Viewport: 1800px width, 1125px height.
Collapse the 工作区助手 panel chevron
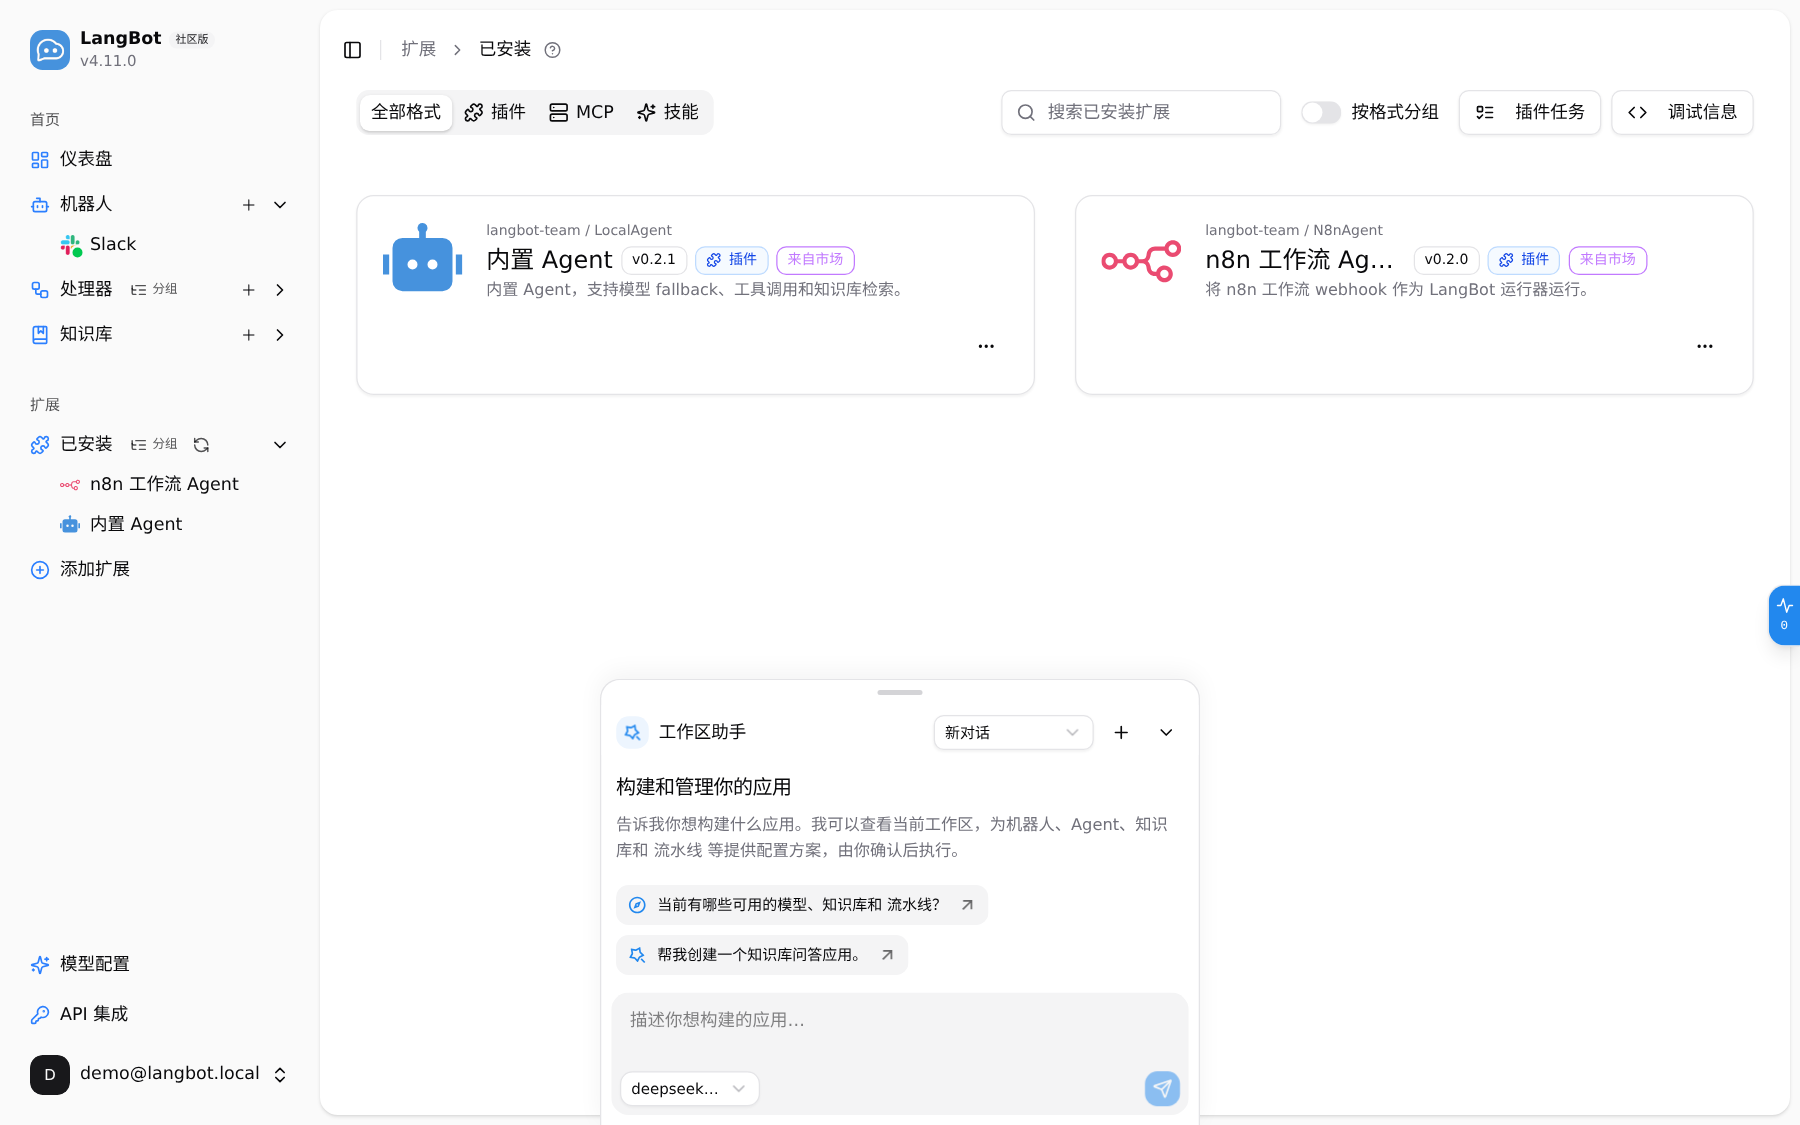point(1166,733)
